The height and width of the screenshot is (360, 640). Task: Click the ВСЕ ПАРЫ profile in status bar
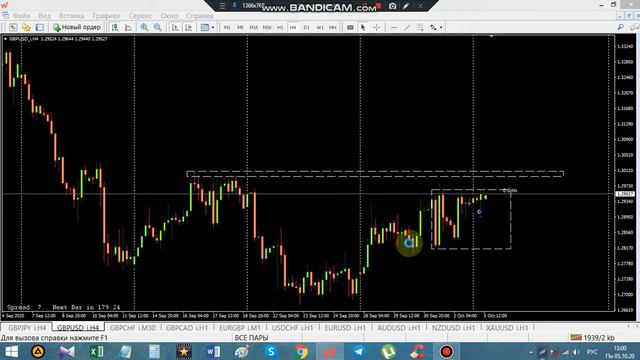point(251,338)
